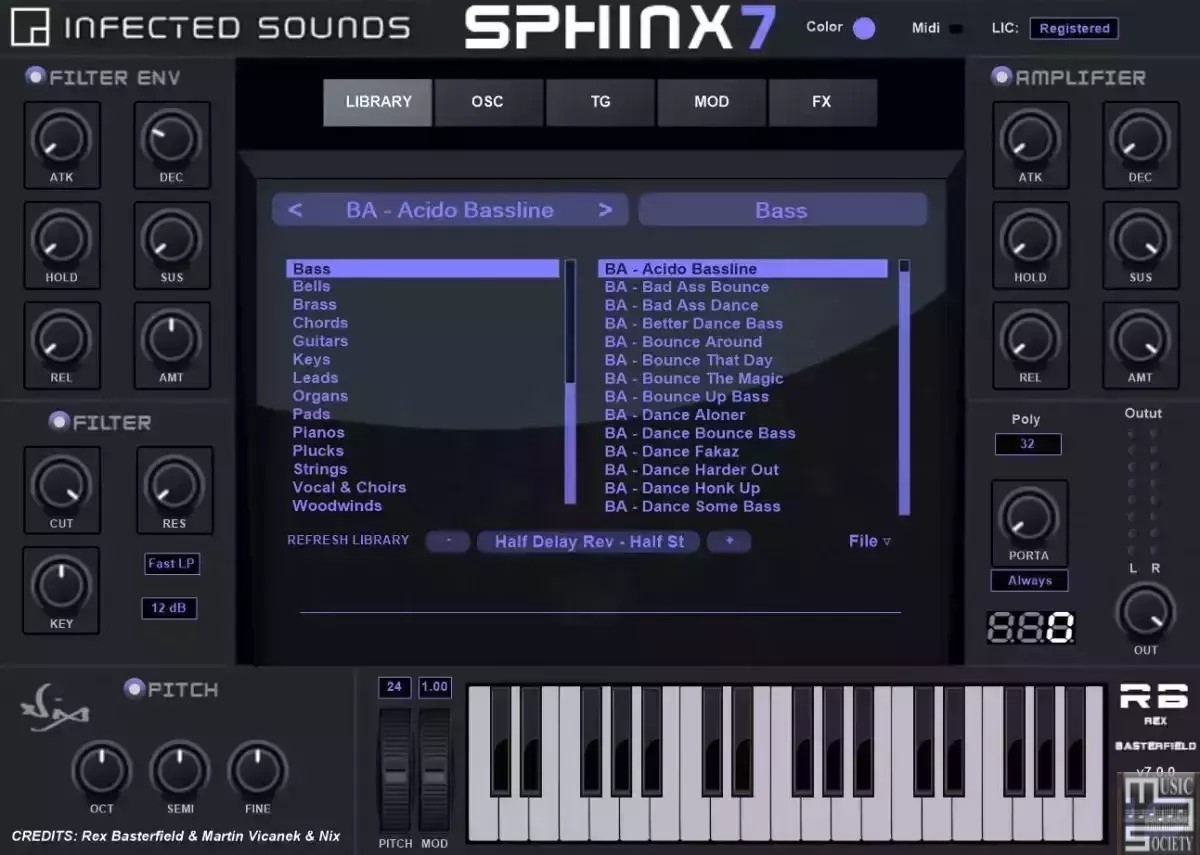1200x855 pixels.
Task: Select preset BA - Bounce That Day
Action: pos(689,360)
